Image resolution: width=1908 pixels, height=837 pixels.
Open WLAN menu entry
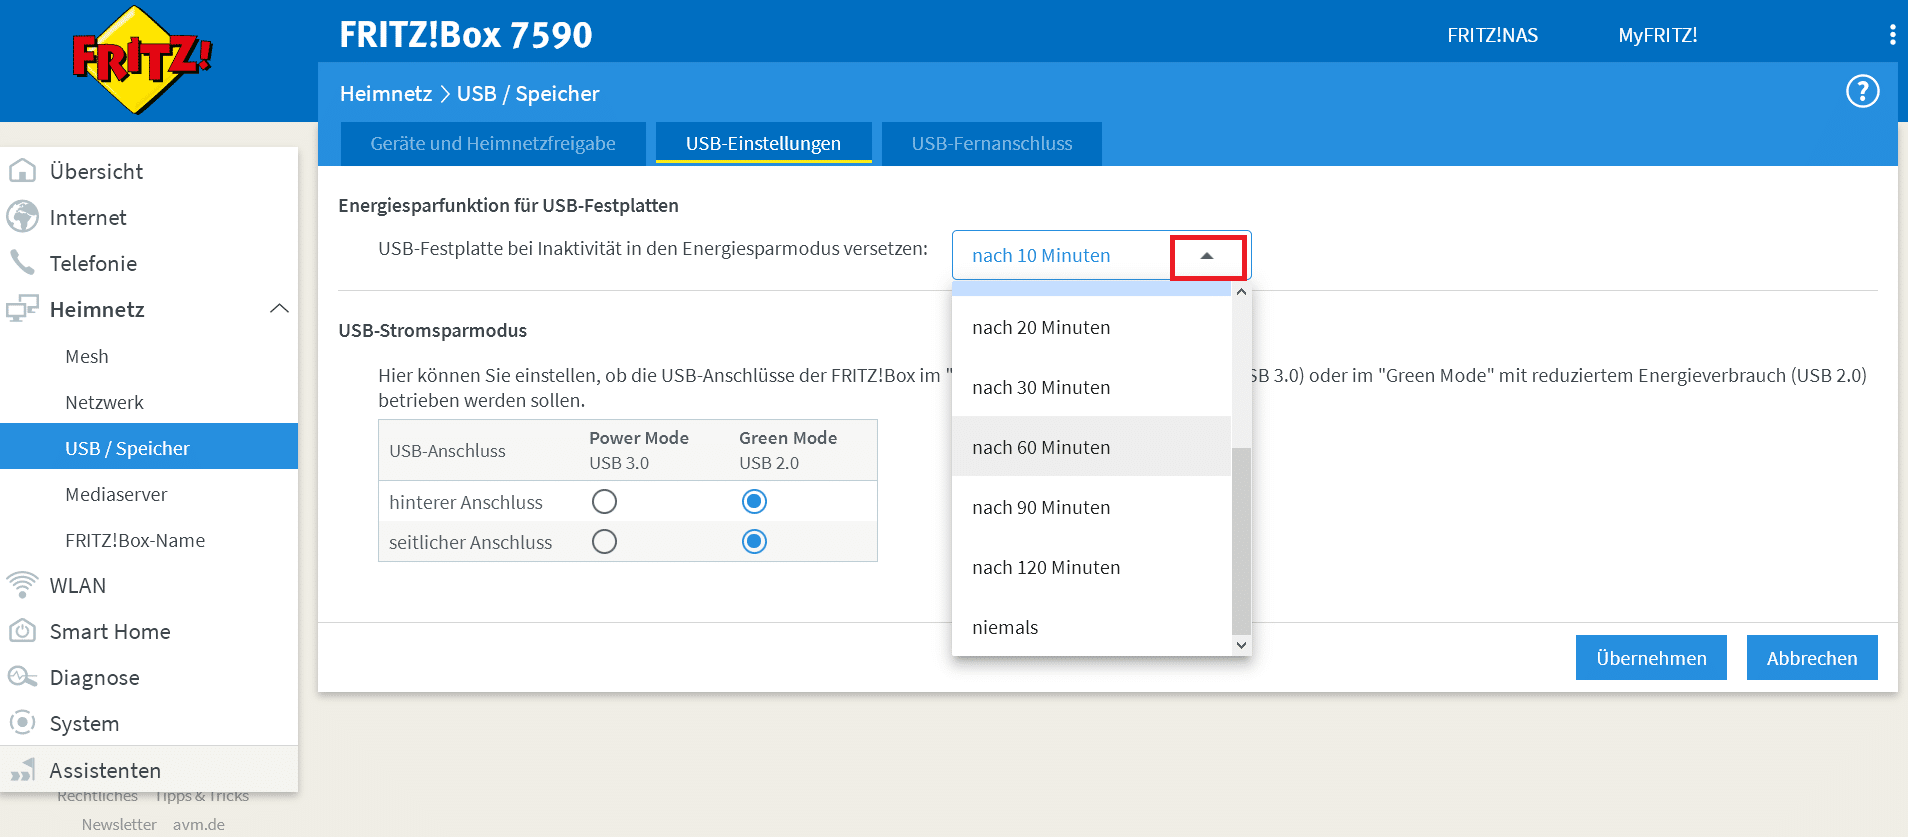(149, 585)
